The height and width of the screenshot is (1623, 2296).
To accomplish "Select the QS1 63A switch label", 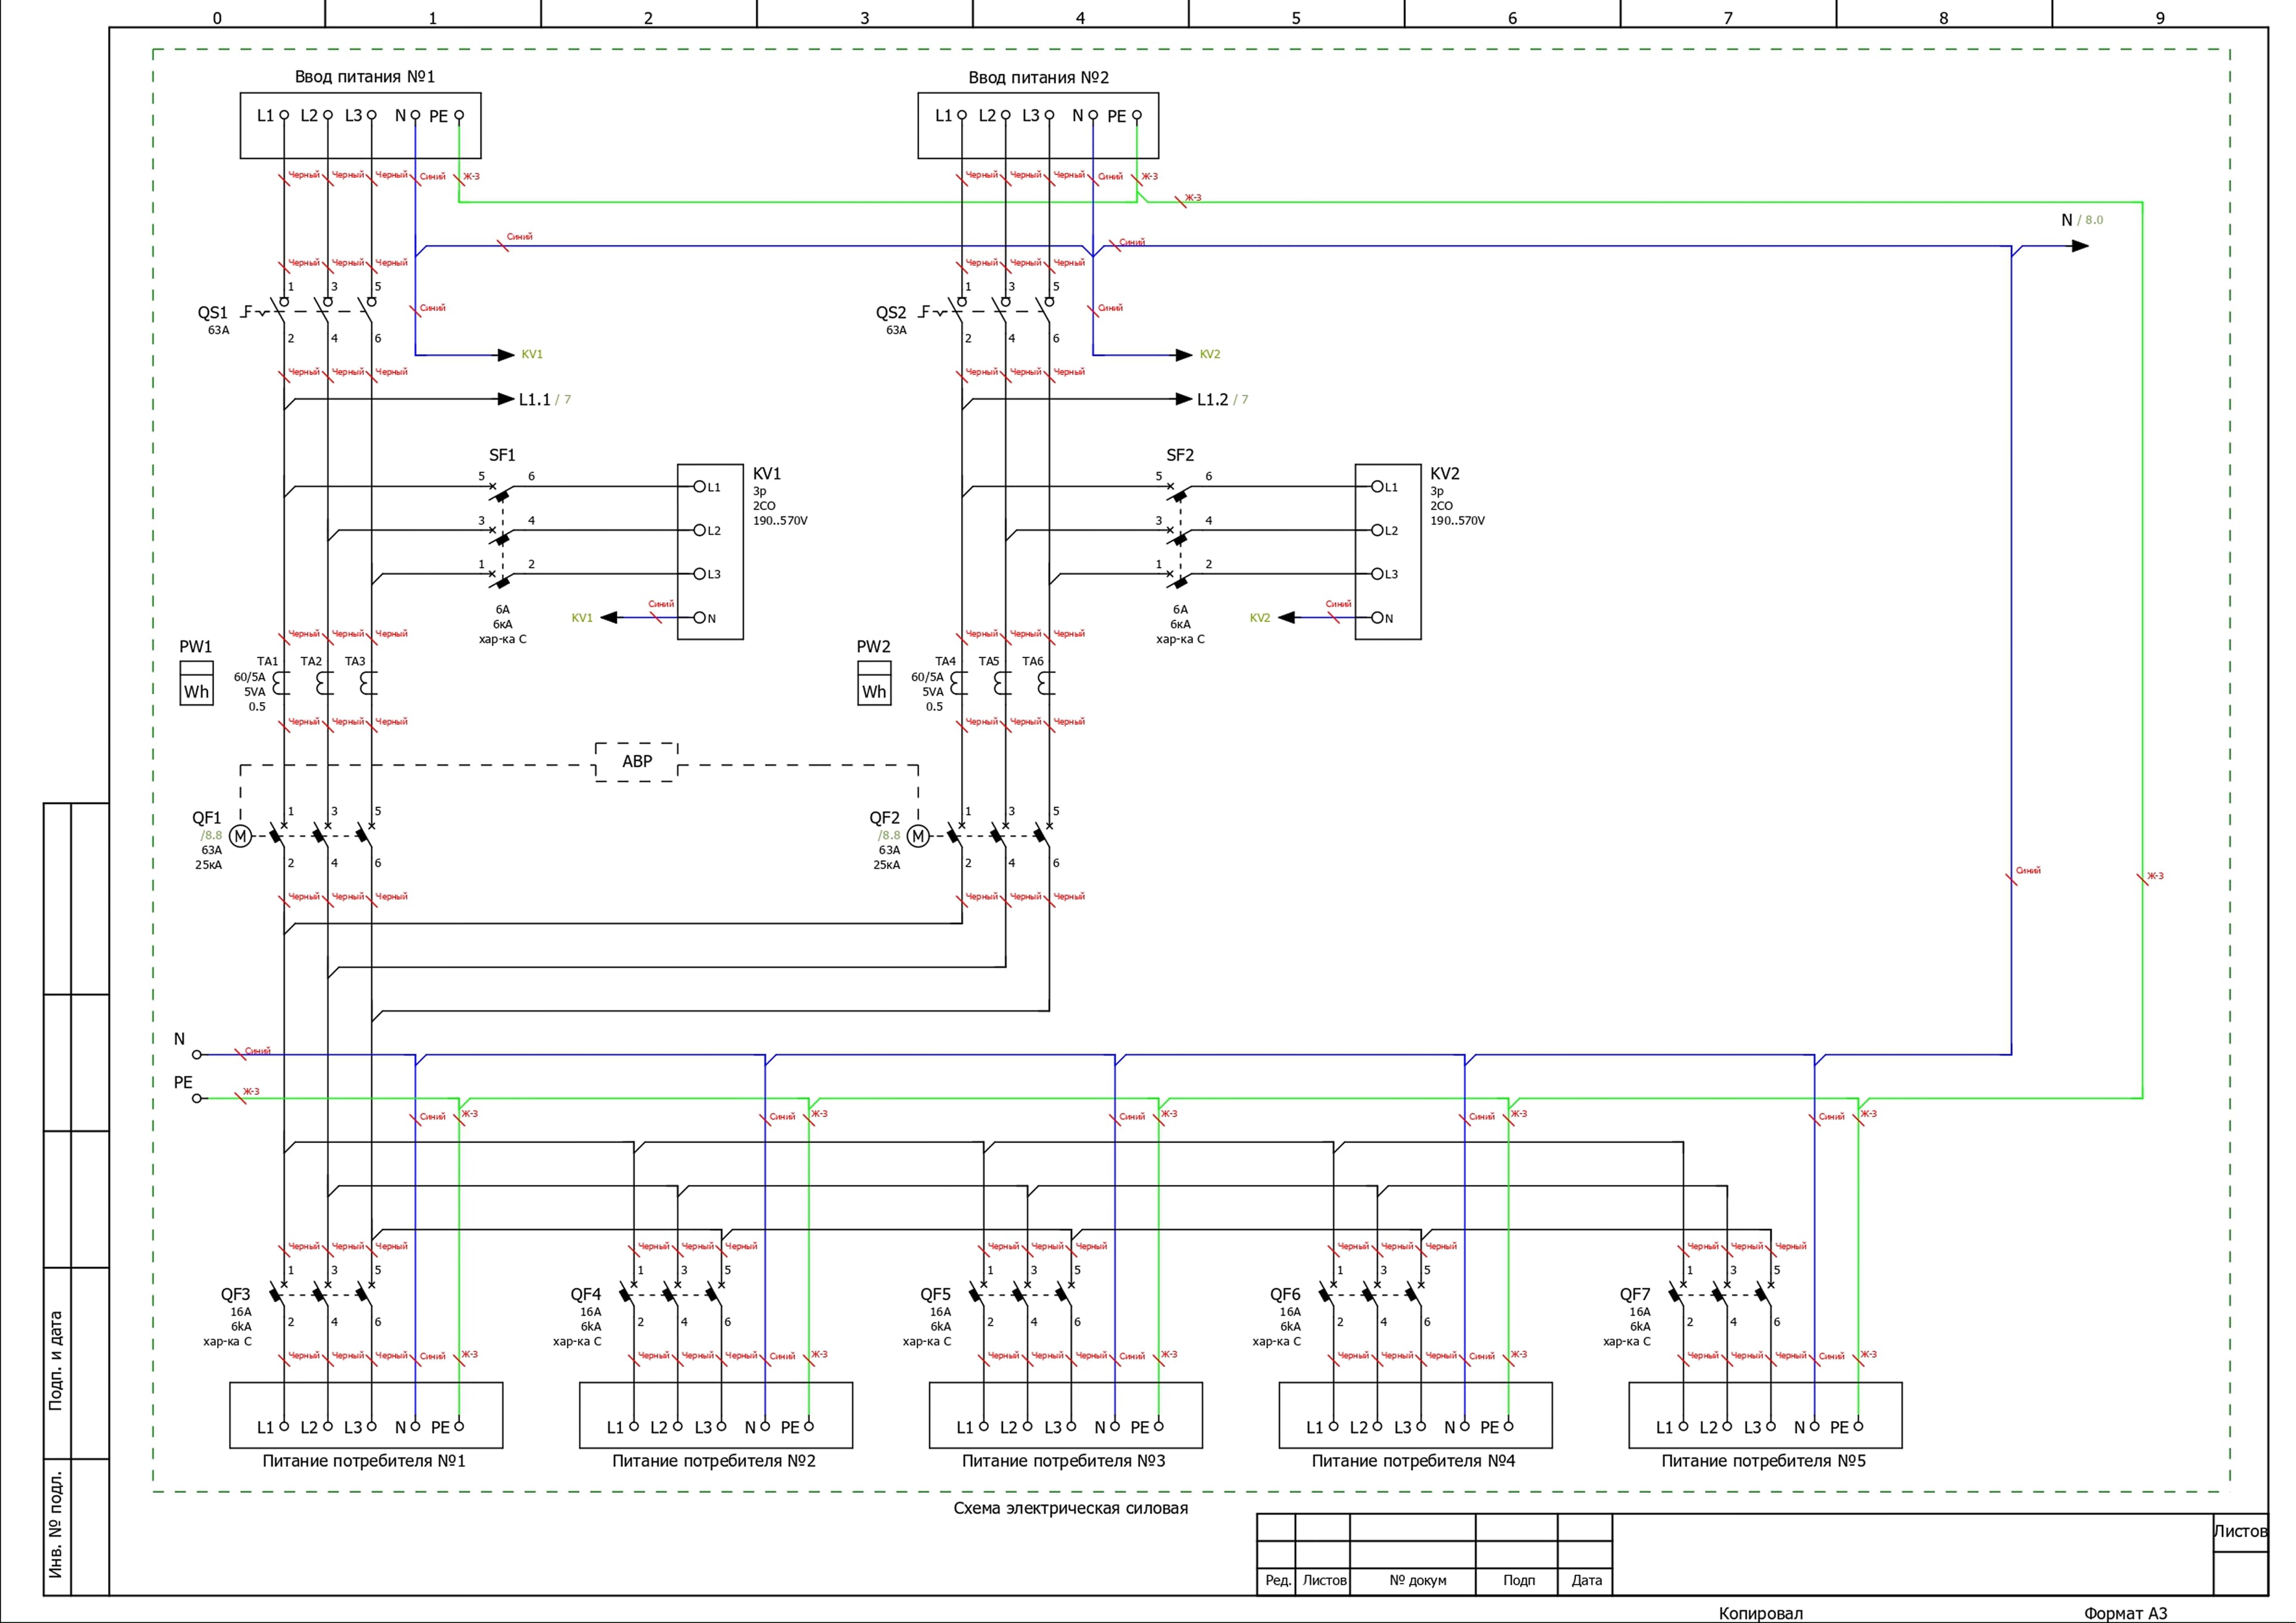I will pos(212,313).
